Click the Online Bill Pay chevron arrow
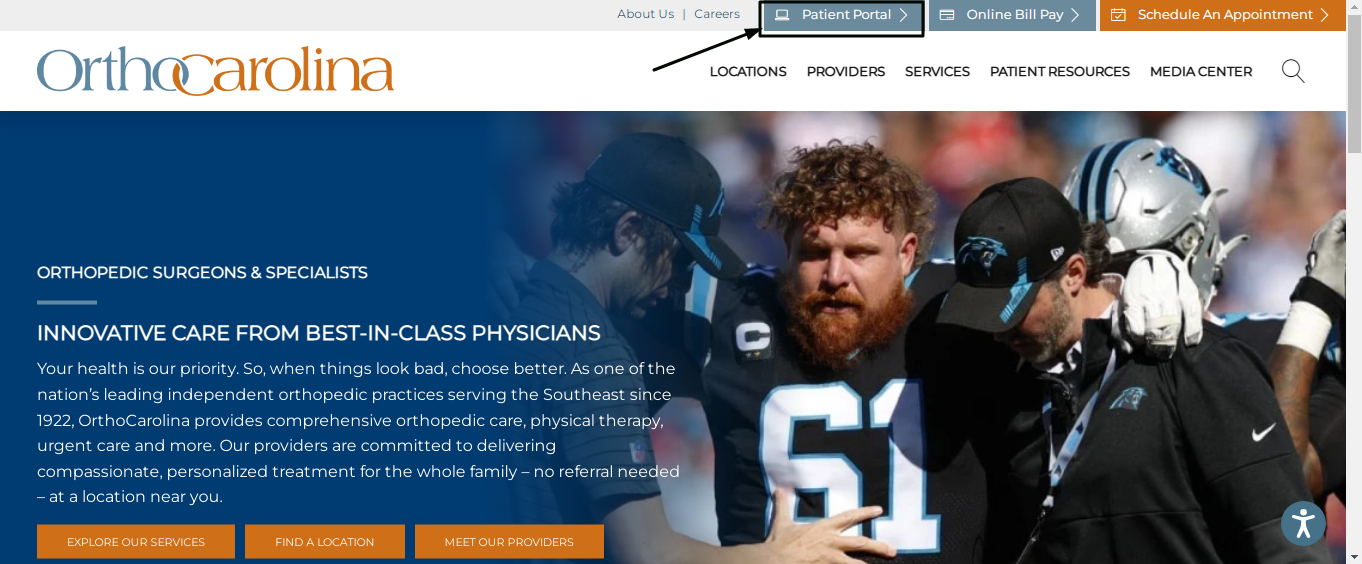The width and height of the screenshot is (1362, 564). pyautogui.click(x=1076, y=15)
